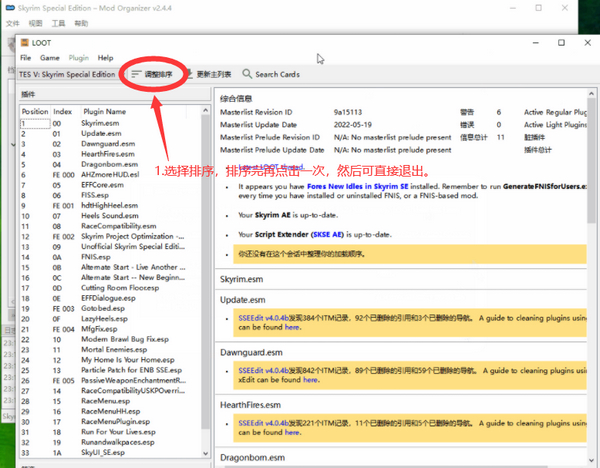
Task: Open the Help menu in LOOT
Action: pos(105,59)
